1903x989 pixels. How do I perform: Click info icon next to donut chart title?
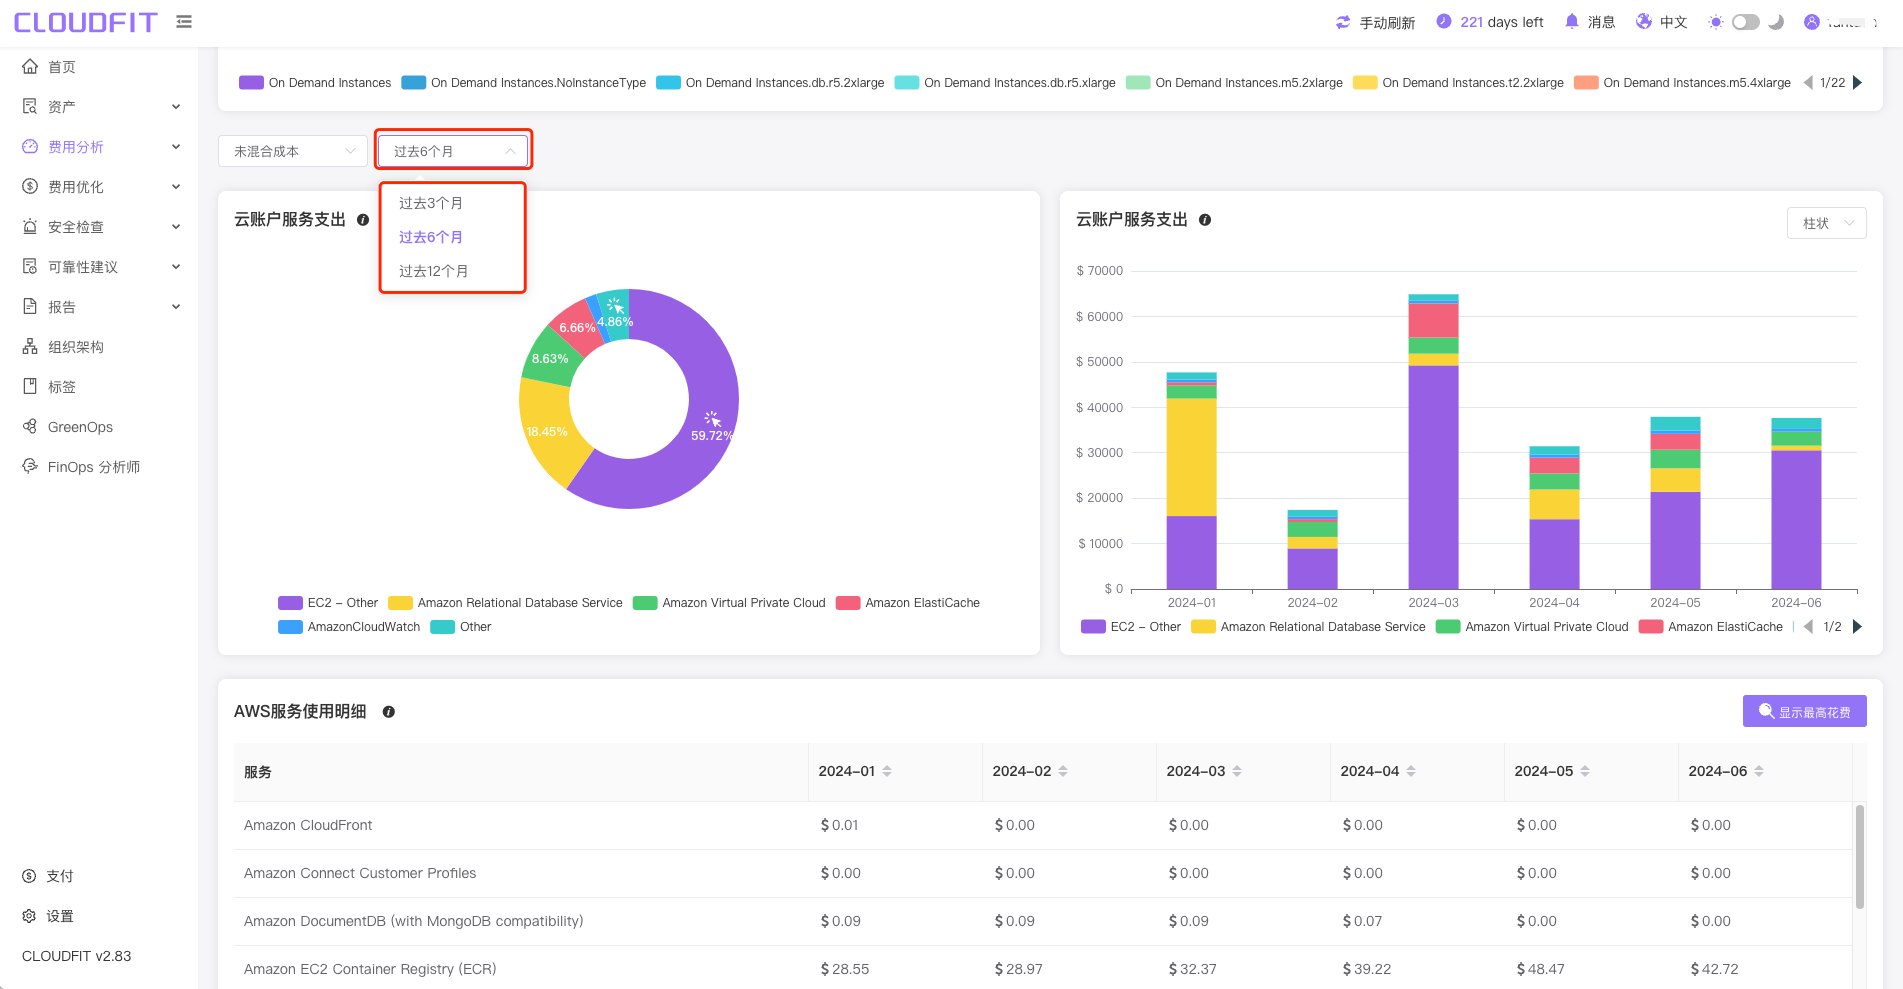[x=363, y=220]
